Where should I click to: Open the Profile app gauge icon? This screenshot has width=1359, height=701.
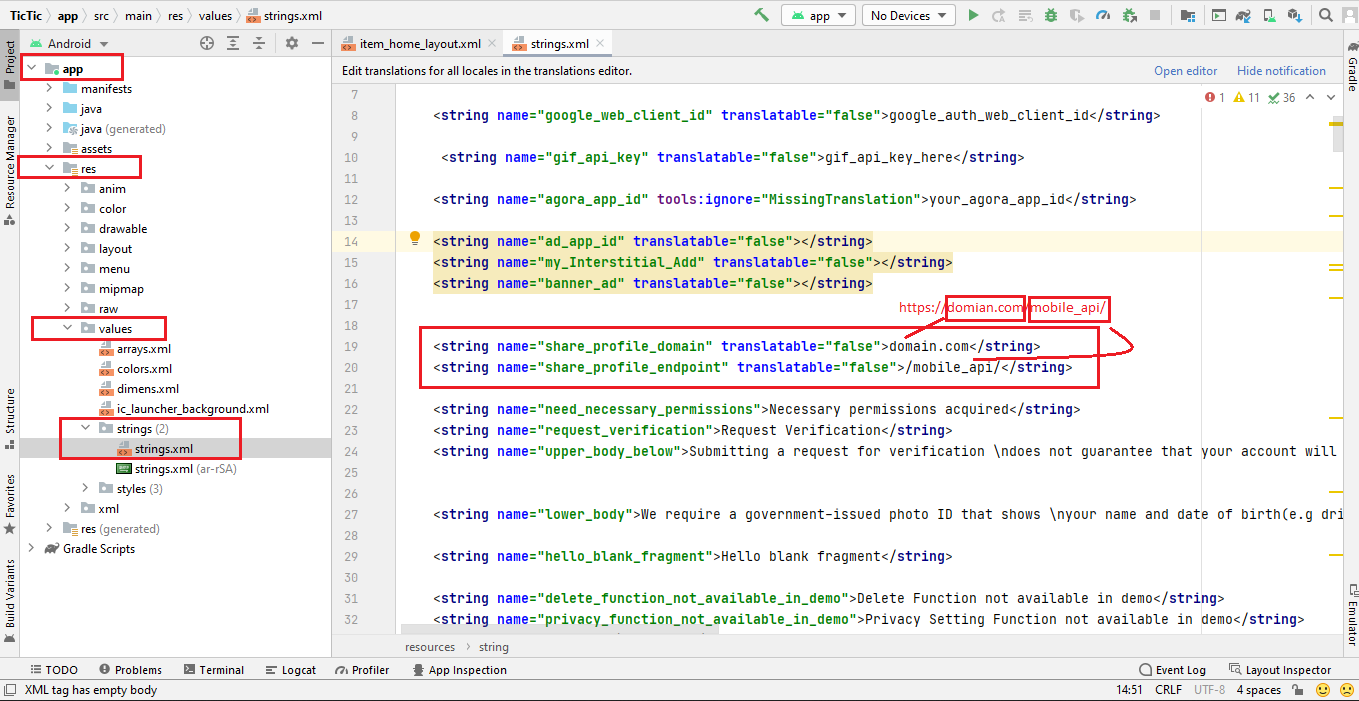1103,15
